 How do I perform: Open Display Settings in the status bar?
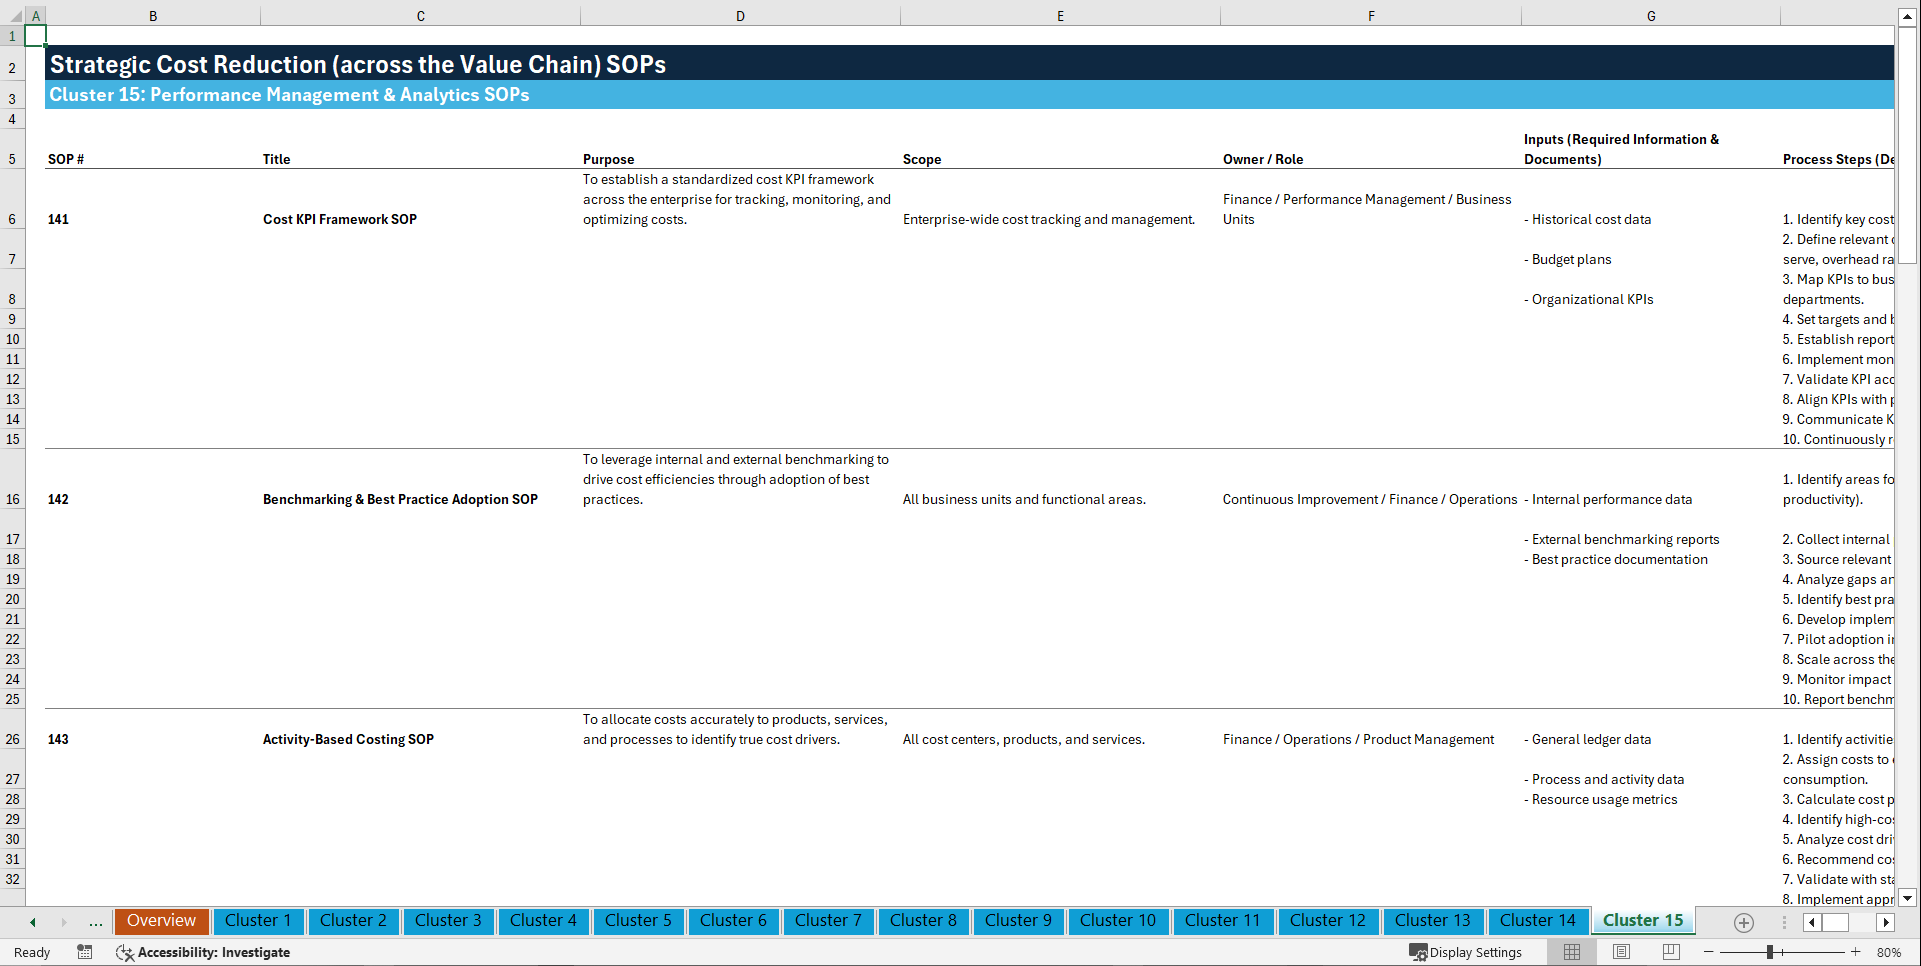tap(1466, 952)
